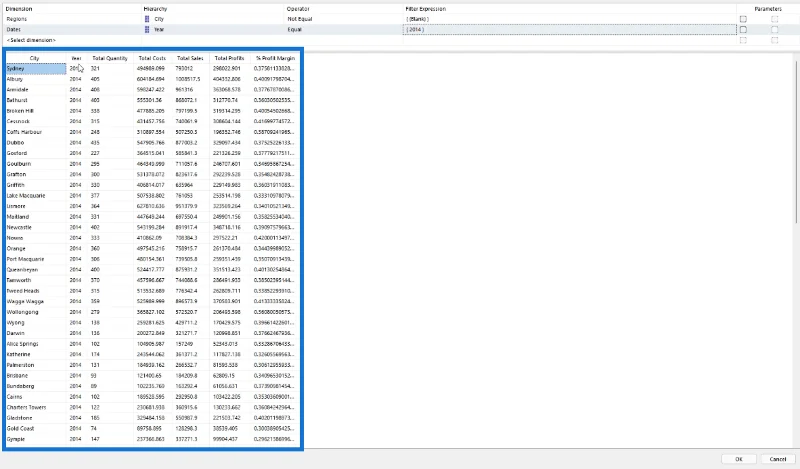Select the Brisbane city cell
800x469 pixels.
(x=36, y=376)
